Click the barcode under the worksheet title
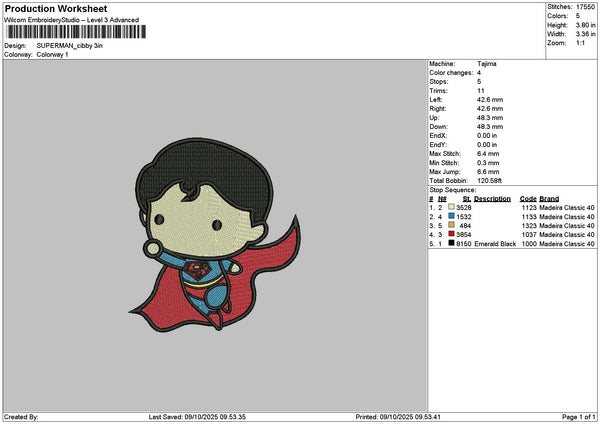This screenshot has width=600, height=424. (x=76, y=32)
